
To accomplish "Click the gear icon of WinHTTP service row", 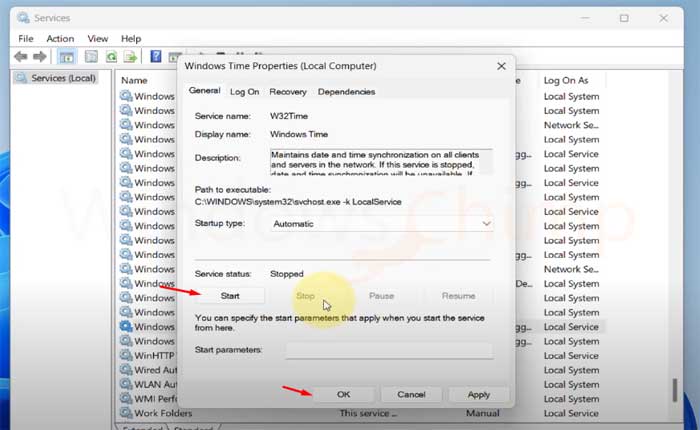I will [126, 355].
